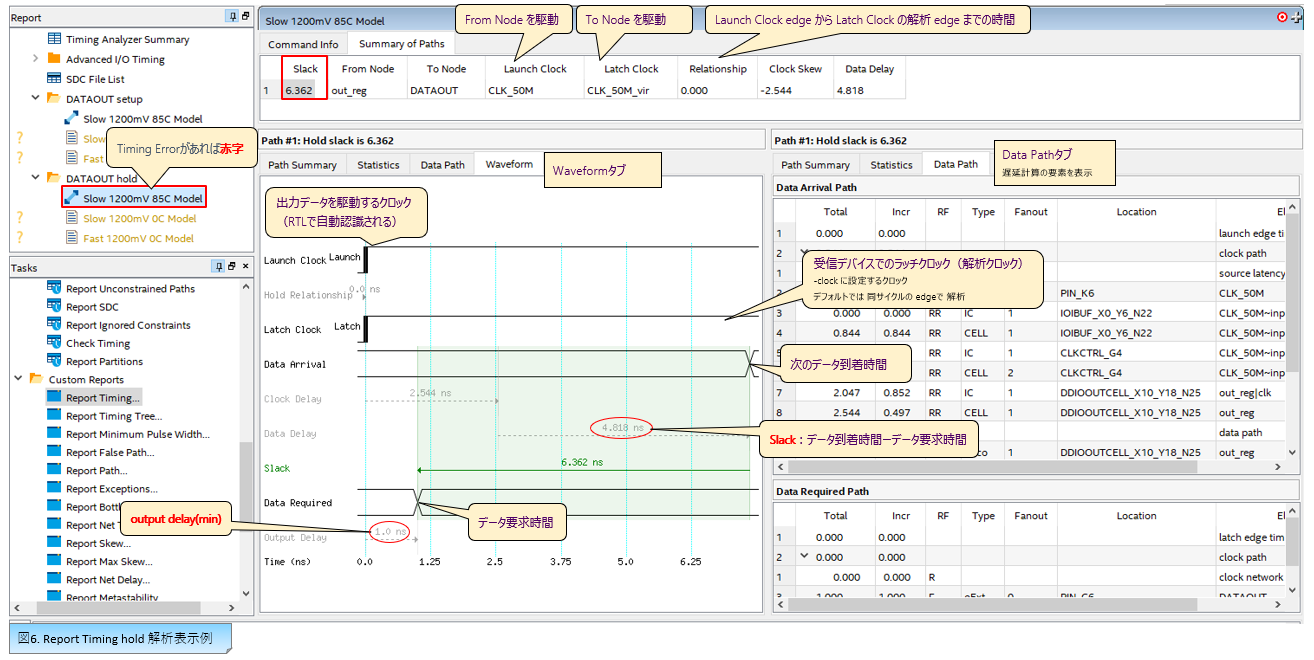Float the Tasks panel with undock icon
The width and height of the screenshot is (1314, 660).
click(x=231, y=267)
